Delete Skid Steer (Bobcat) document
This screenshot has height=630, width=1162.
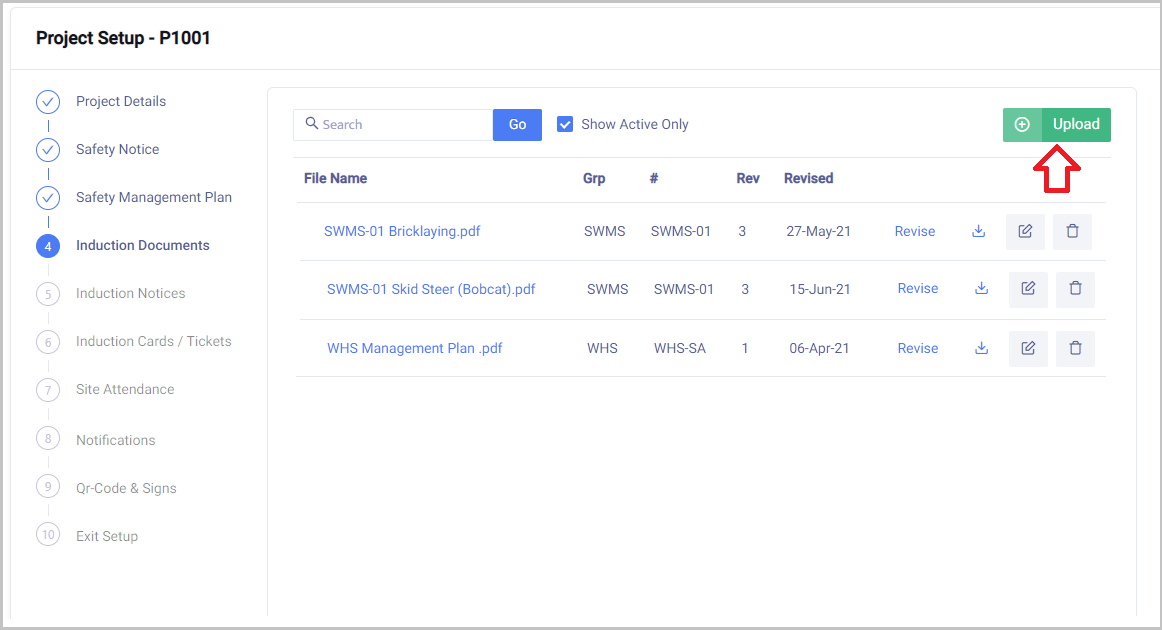[1075, 289]
